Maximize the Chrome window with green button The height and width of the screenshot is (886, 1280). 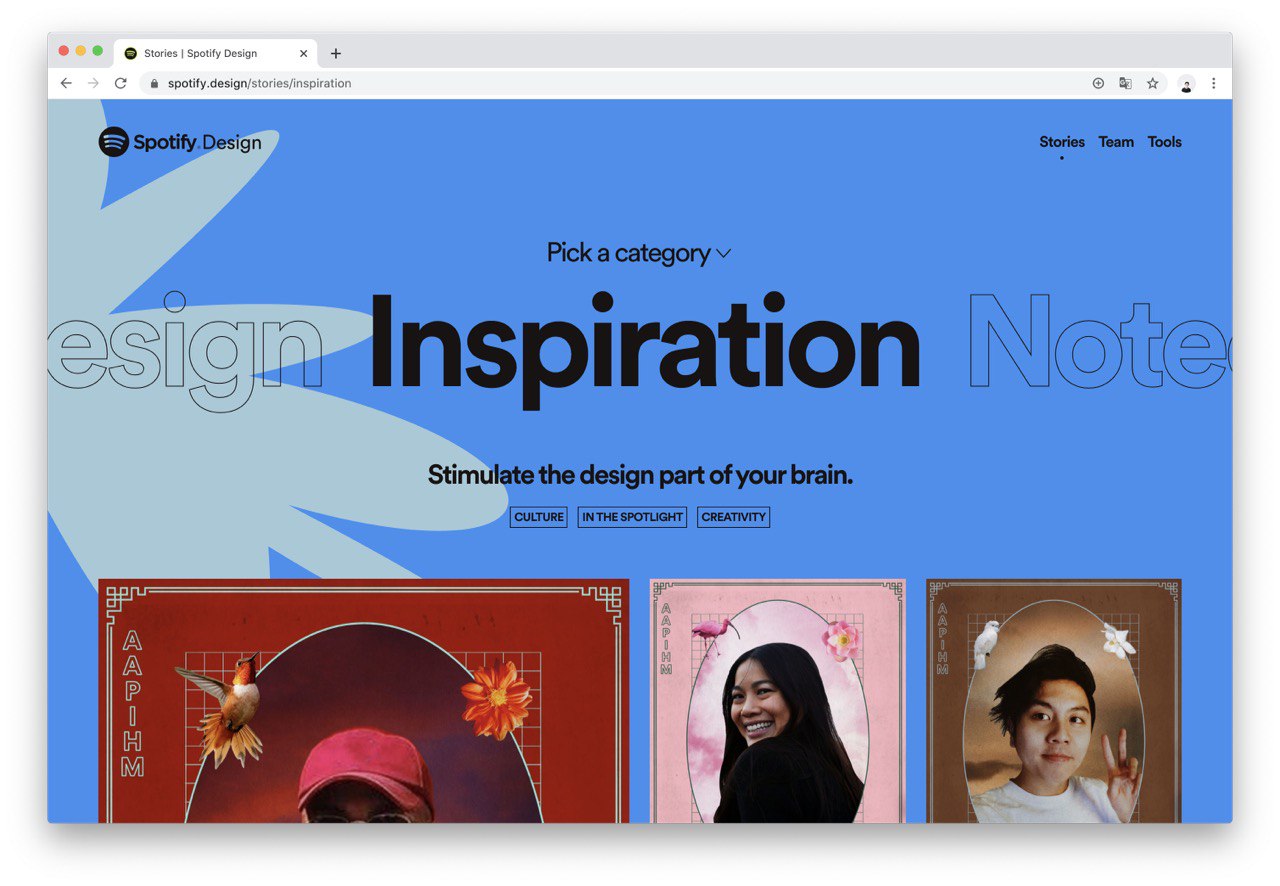98,51
